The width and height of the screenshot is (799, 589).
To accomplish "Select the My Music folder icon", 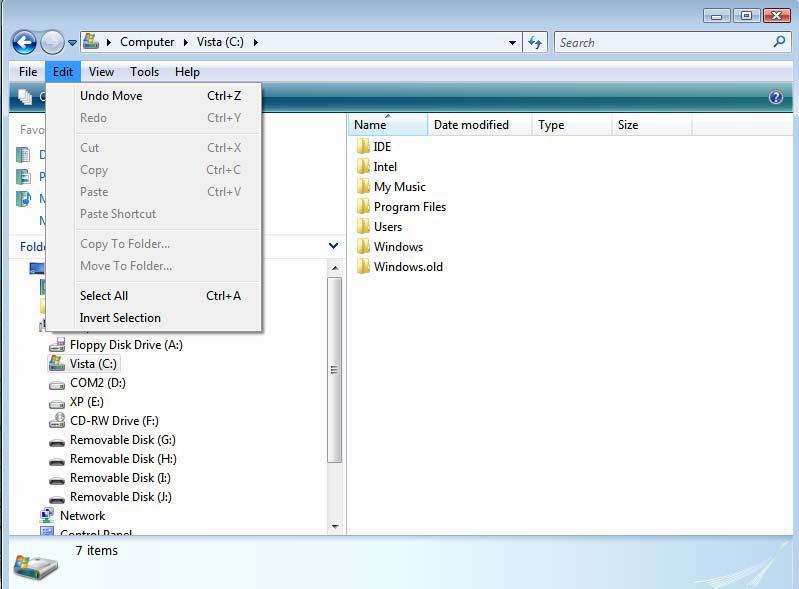I will [x=363, y=186].
